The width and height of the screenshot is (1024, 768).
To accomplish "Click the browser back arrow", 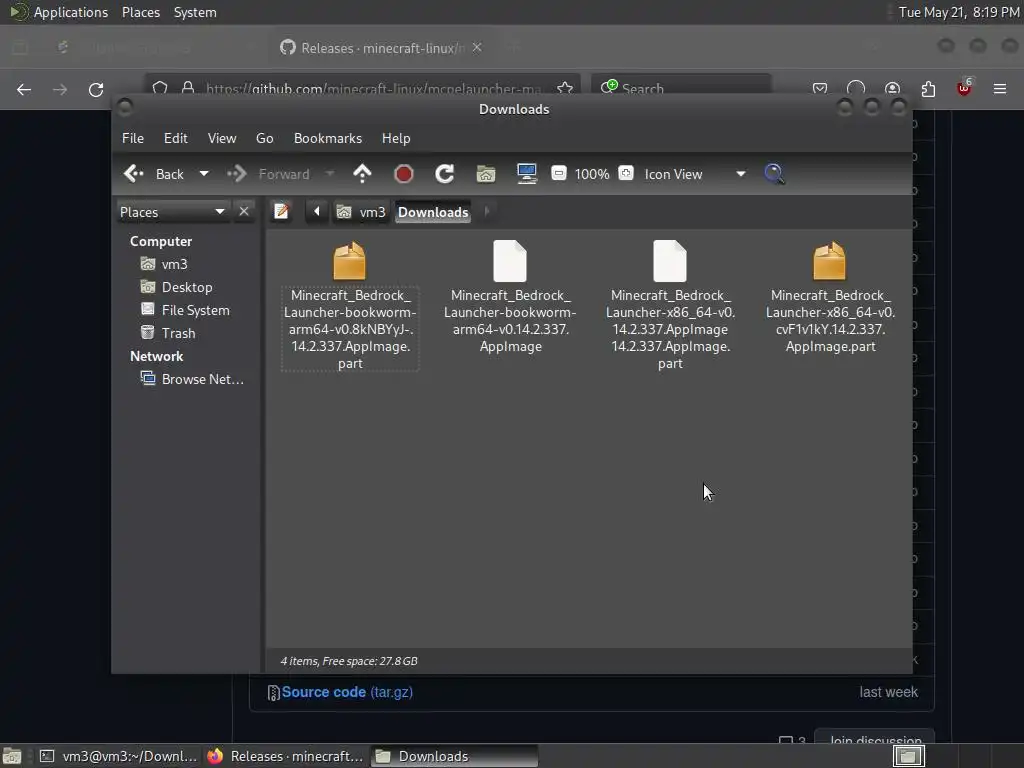I will pyautogui.click(x=24, y=89).
